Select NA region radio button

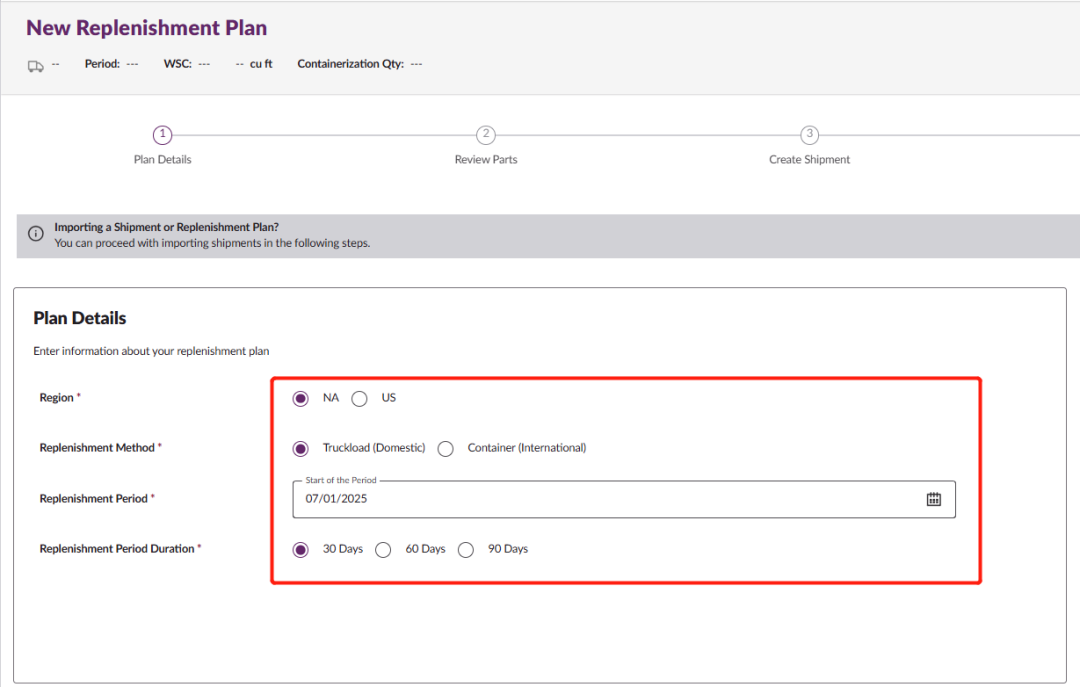[x=301, y=398]
